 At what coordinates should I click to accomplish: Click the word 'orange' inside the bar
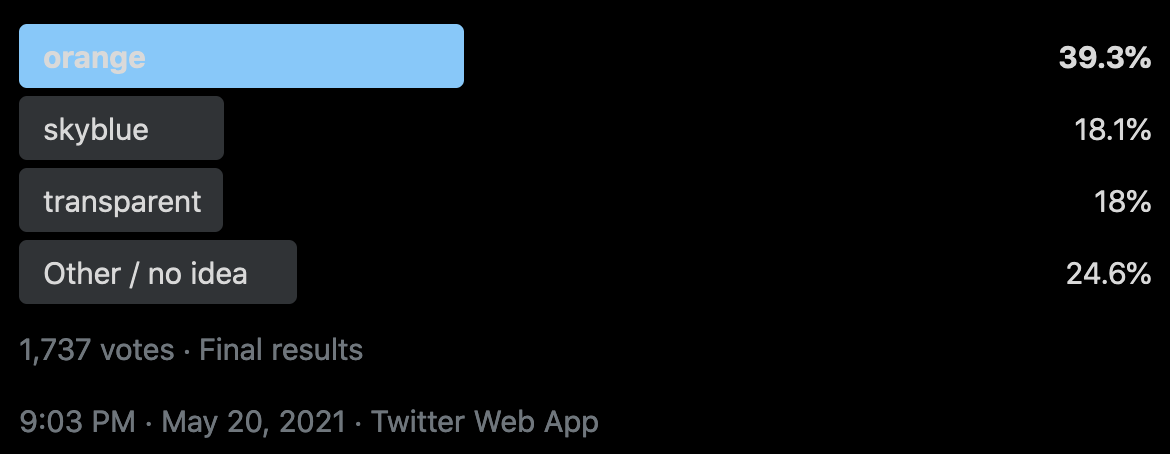coord(94,57)
